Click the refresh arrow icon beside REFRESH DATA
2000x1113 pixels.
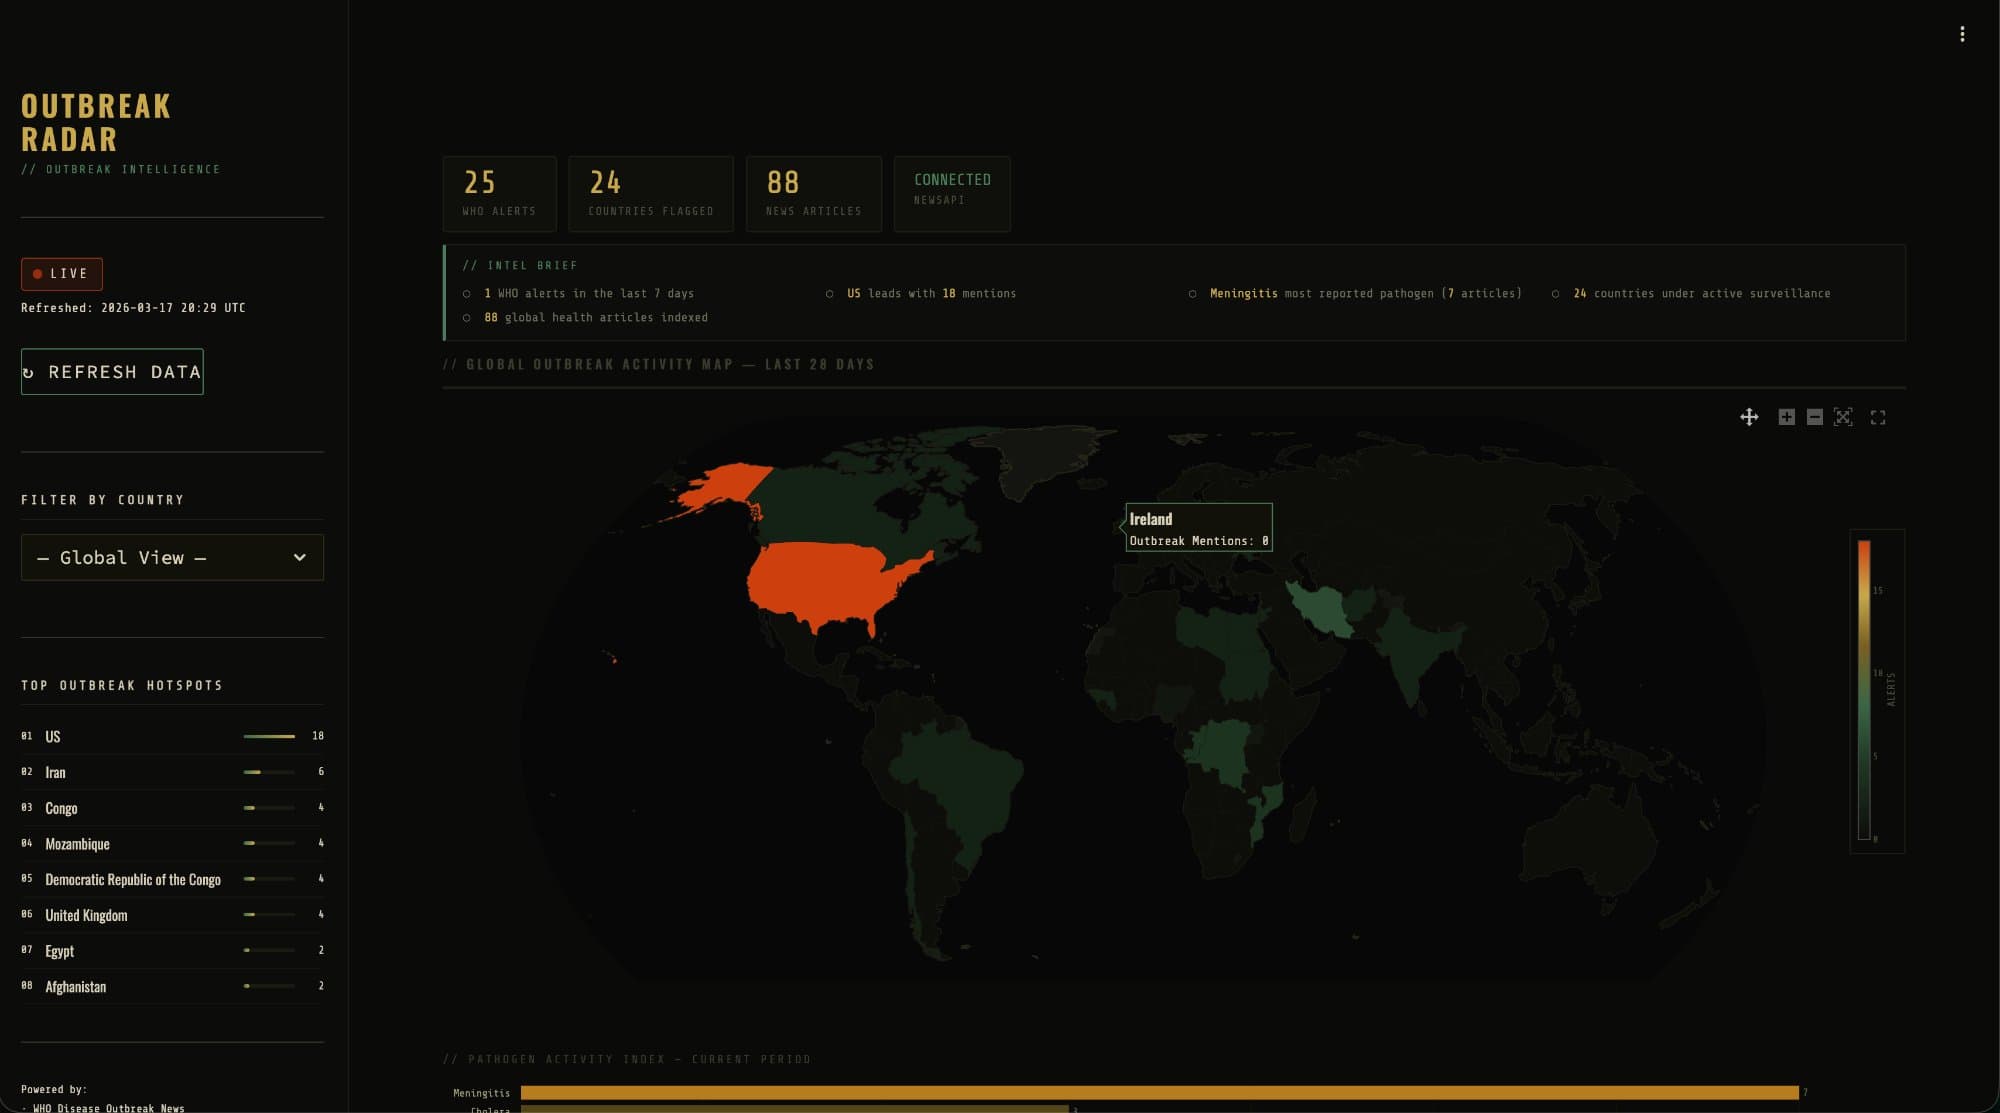28,372
